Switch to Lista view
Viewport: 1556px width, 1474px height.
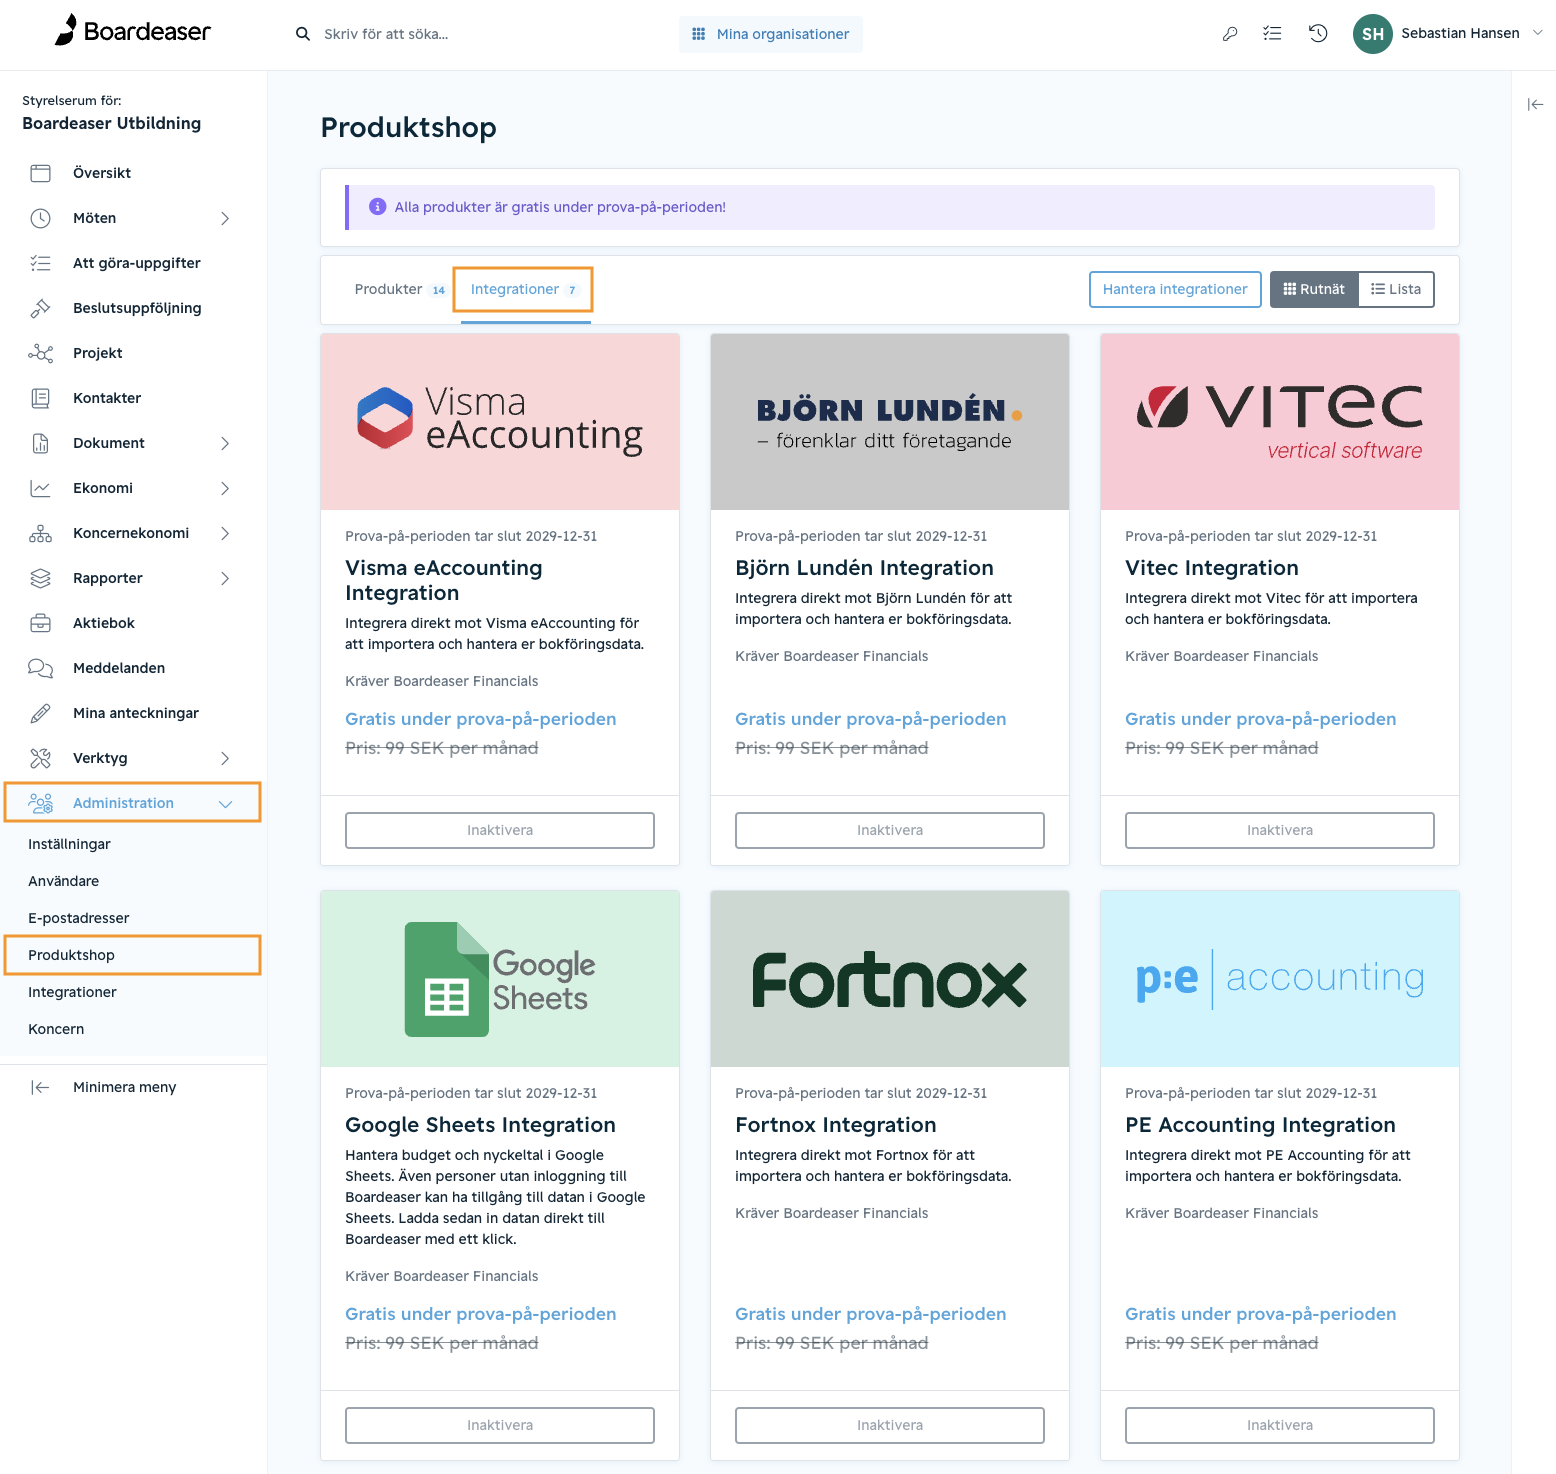click(x=1396, y=289)
